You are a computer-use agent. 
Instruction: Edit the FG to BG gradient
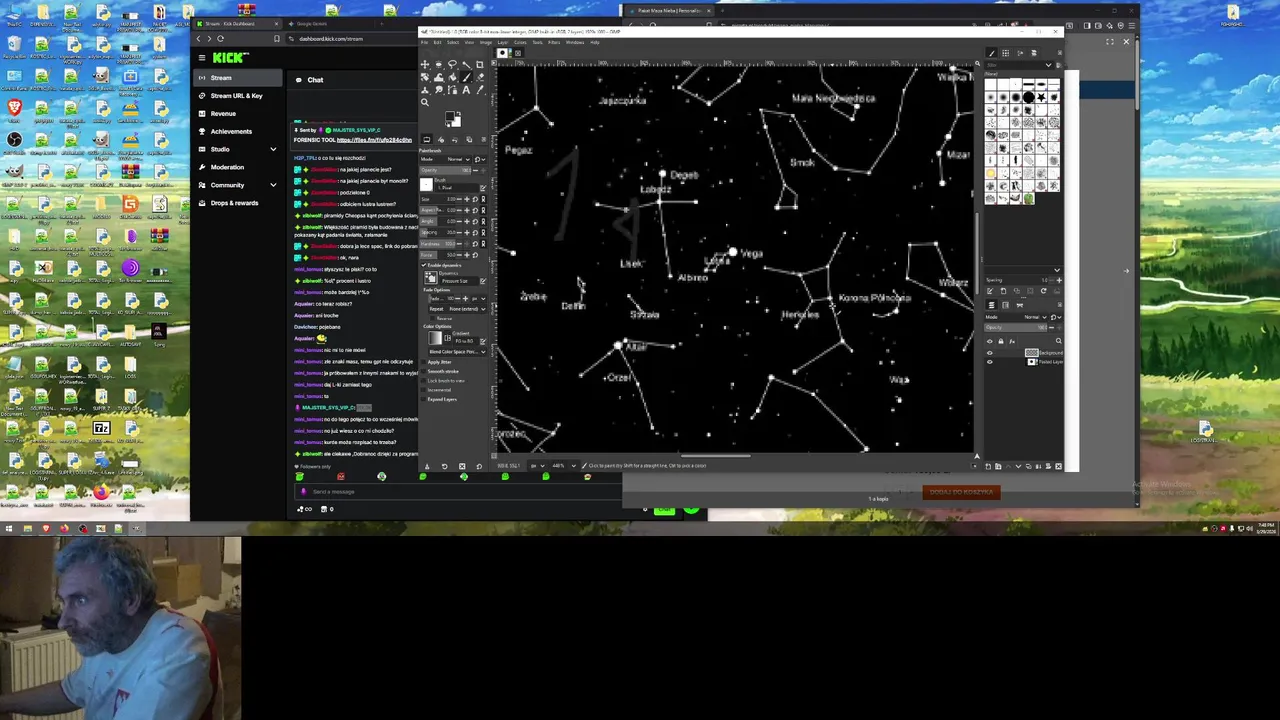[x=483, y=341]
